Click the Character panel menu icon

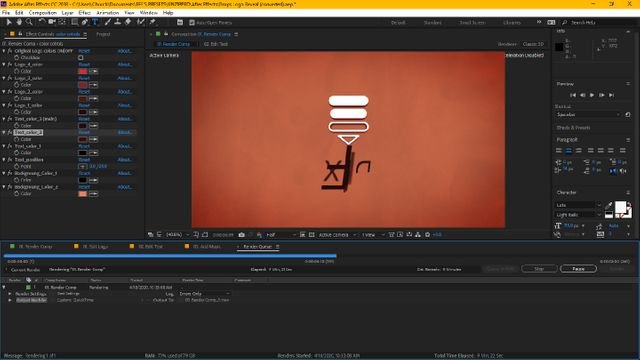(x=628, y=192)
